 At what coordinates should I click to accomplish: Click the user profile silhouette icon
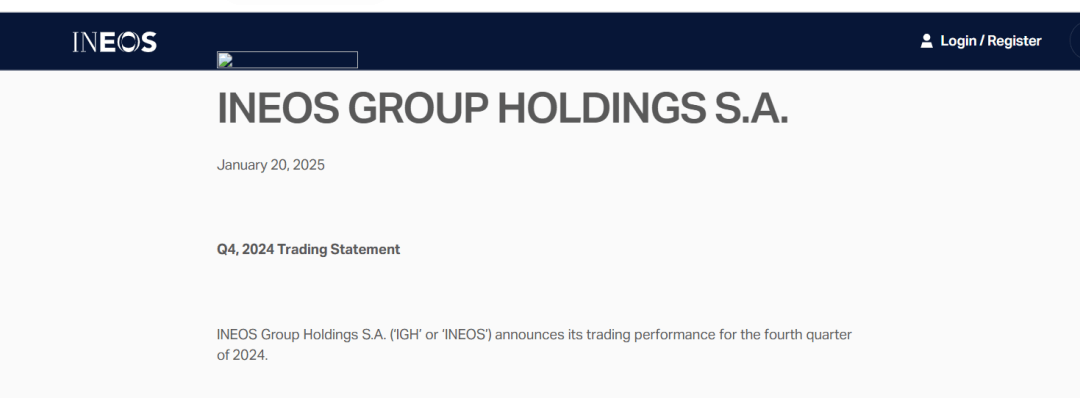click(926, 41)
